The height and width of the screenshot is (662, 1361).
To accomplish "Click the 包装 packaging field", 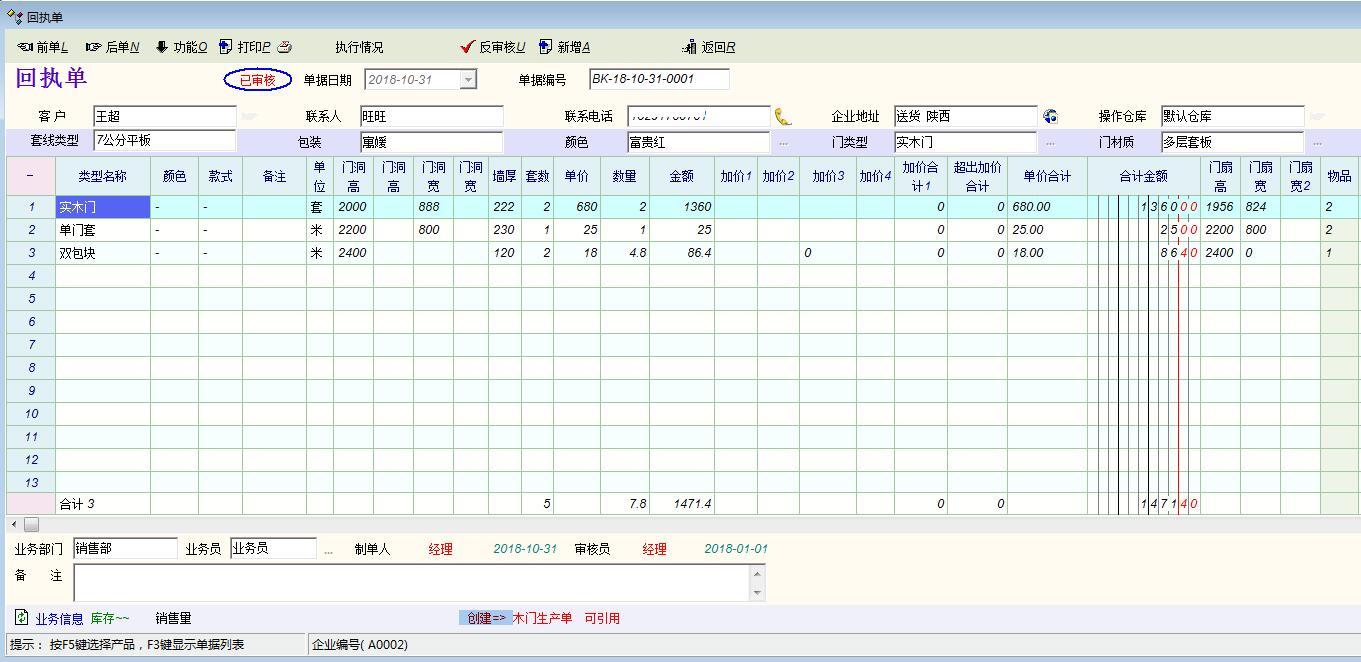I will pos(431,143).
